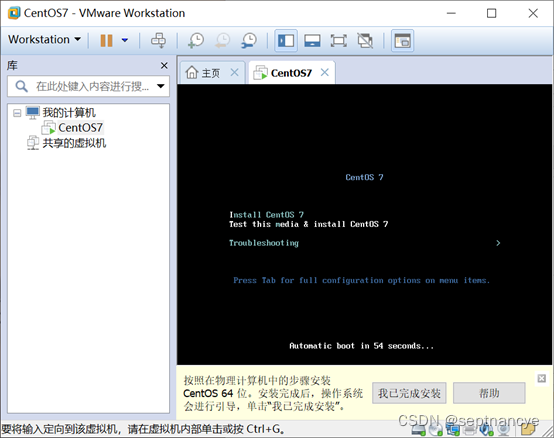Click the home icon on 主页 tab

click(x=191, y=73)
